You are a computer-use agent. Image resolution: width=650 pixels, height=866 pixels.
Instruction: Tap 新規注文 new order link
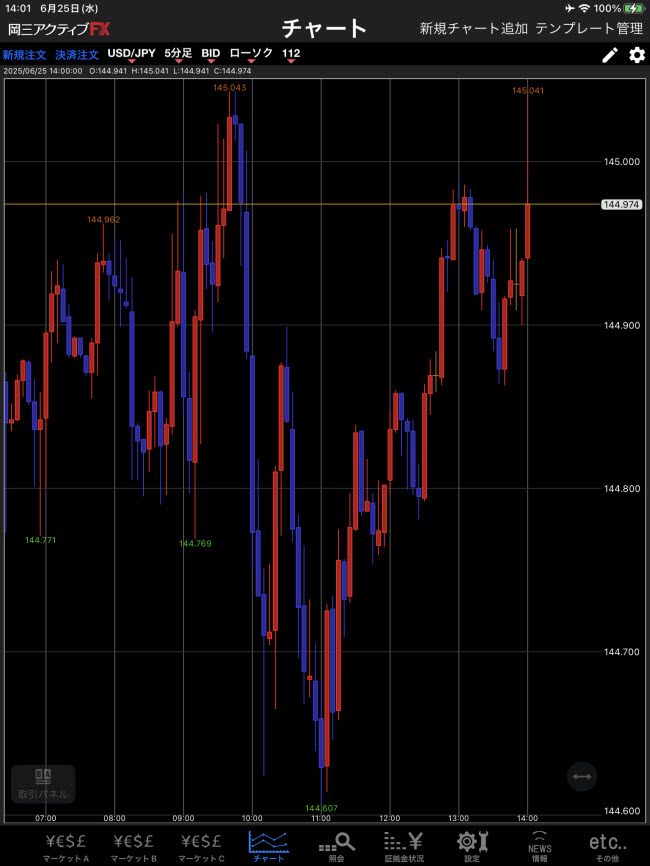[24, 55]
